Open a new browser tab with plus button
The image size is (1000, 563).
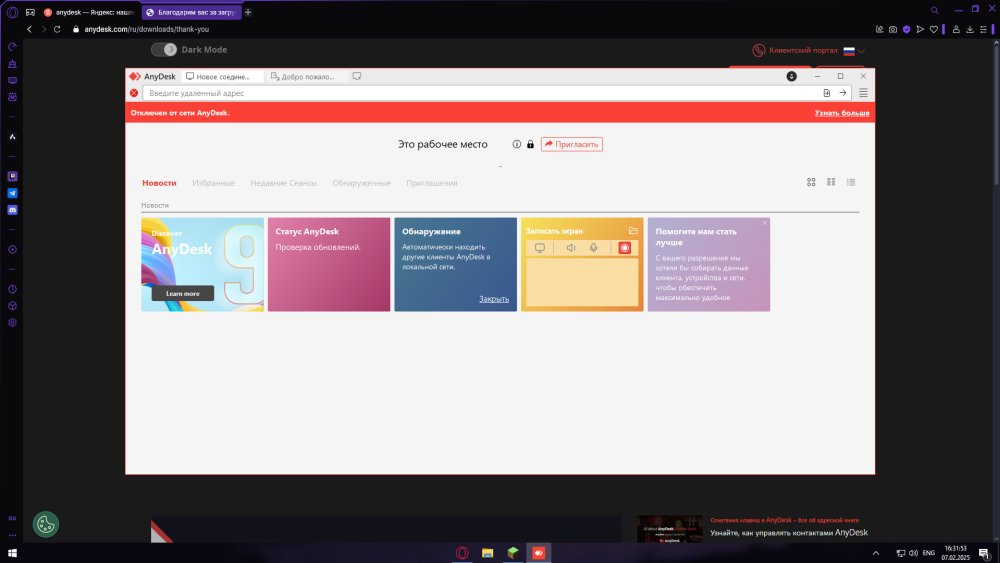tap(248, 12)
